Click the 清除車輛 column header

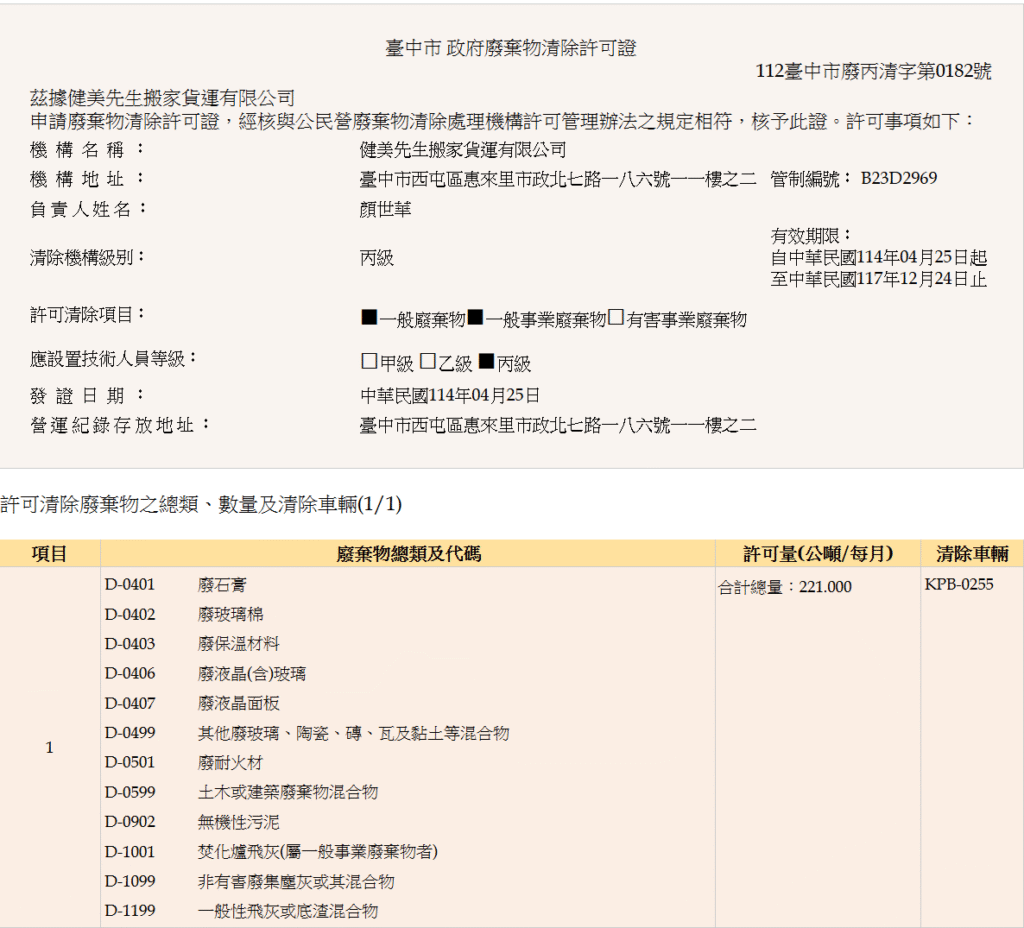(x=971, y=553)
